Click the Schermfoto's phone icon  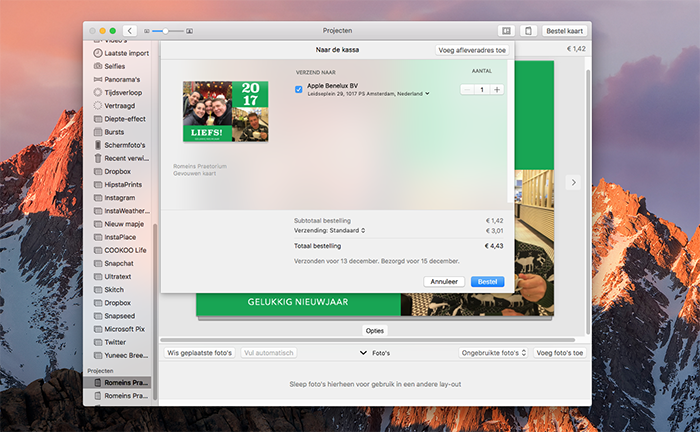click(x=98, y=145)
